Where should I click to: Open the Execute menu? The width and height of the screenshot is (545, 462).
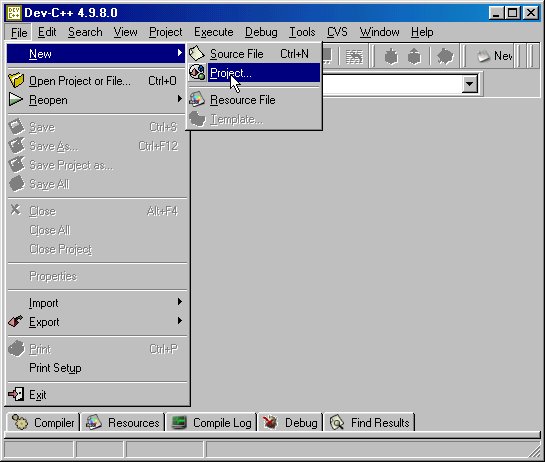[213, 32]
